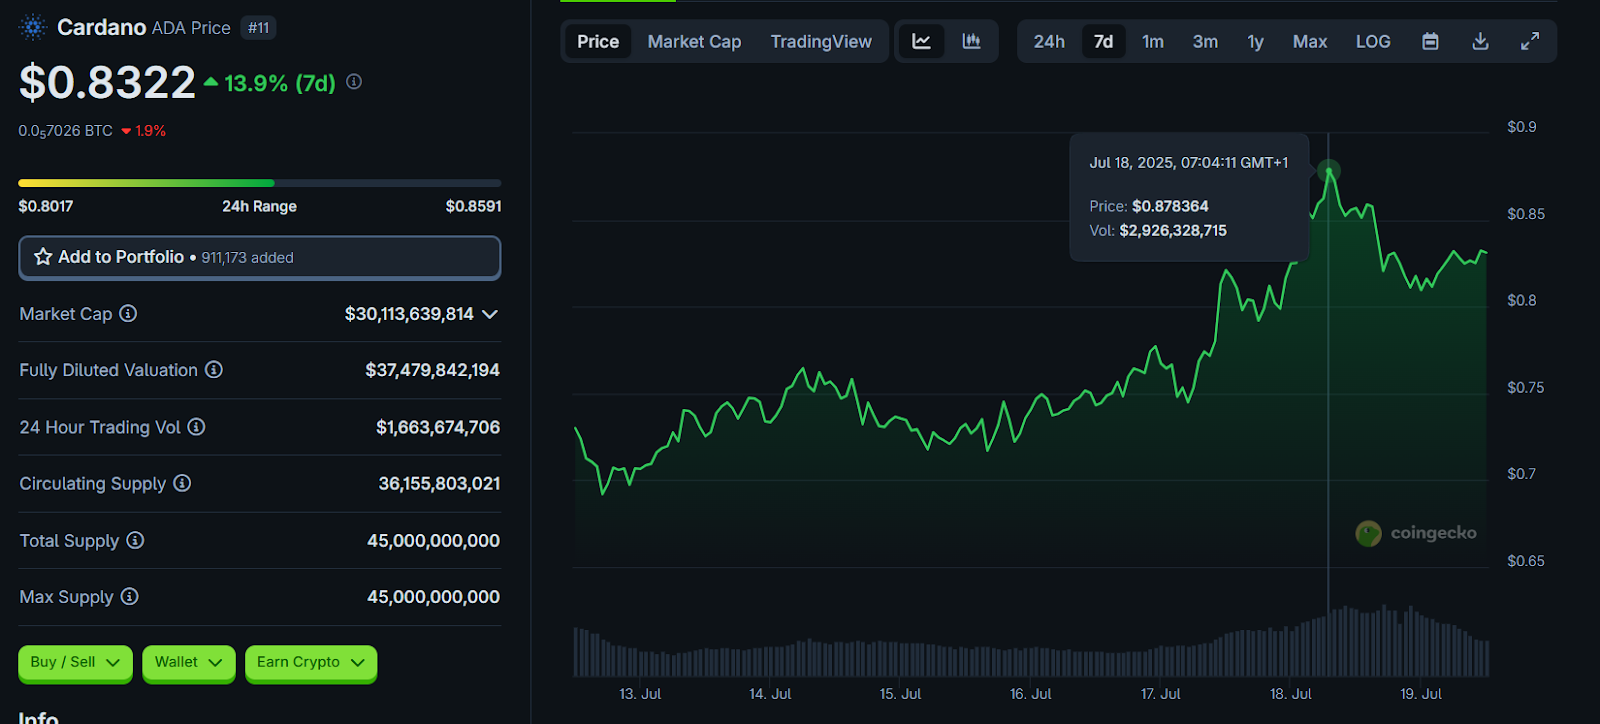
Task: Switch to the Market Cap tab
Action: click(x=694, y=41)
